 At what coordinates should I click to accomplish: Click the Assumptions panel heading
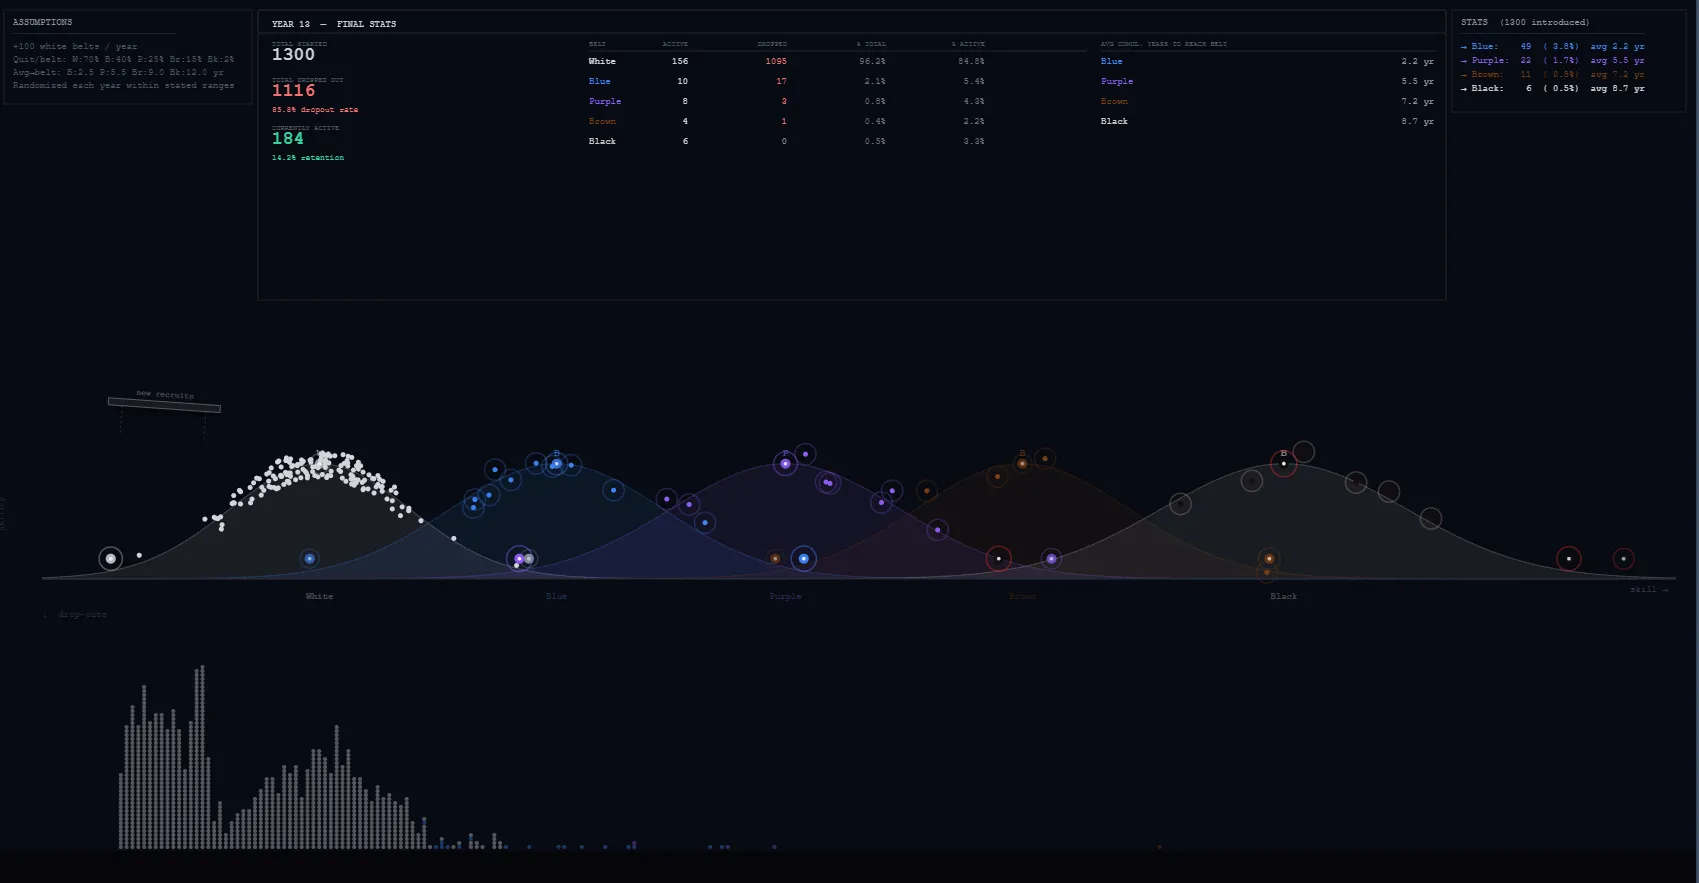pos(43,22)
